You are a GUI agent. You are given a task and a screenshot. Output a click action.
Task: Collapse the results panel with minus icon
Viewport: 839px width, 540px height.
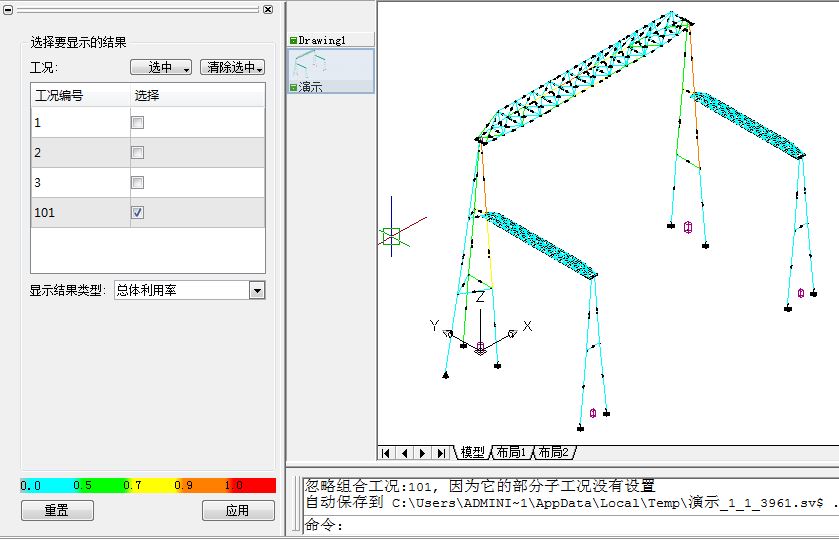point(8,9)
